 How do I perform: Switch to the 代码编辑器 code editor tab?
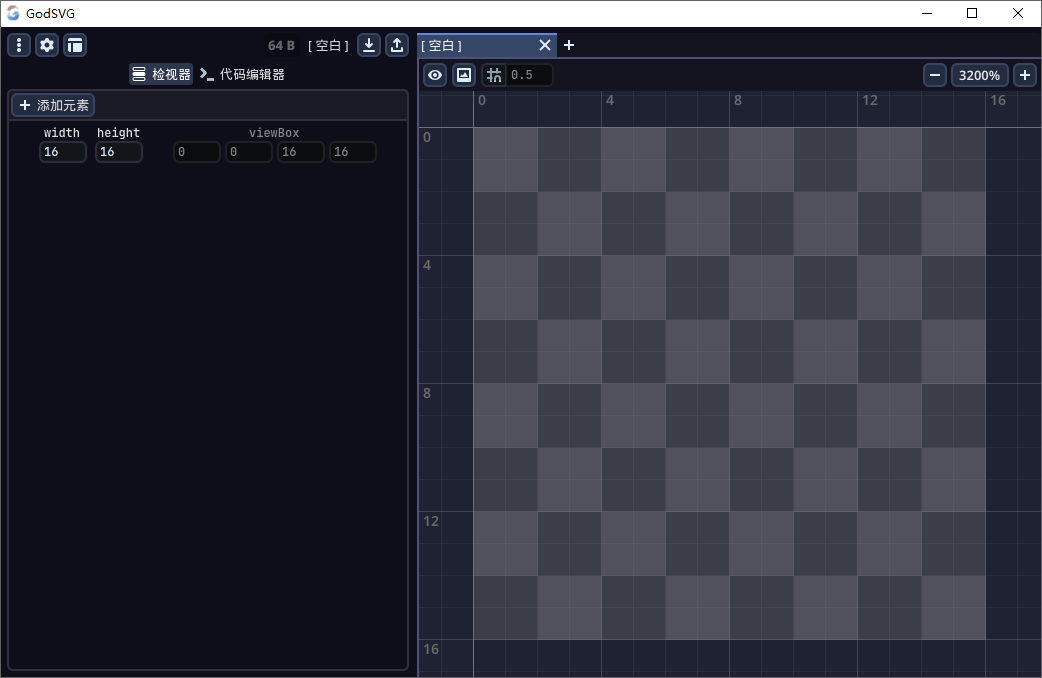coord(242,74)
